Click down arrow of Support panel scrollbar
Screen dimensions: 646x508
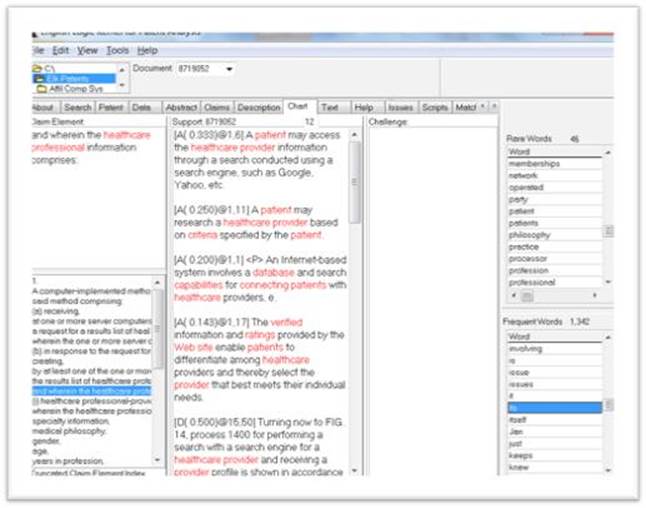(354, 470)
